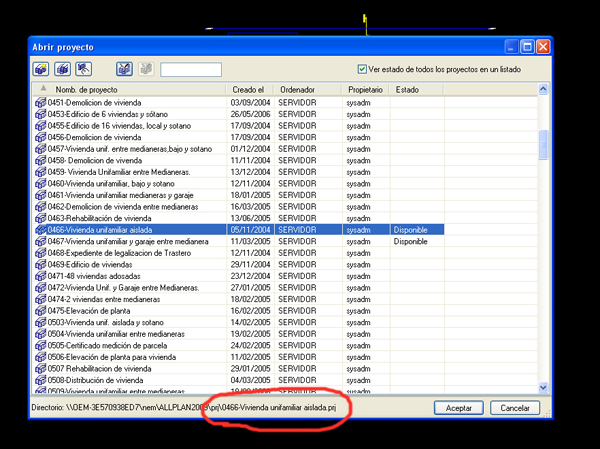This screenshot has height=449, width=600.
Task: Select '0507 Rehabilitacion de vivienda' project
Action: pos(99,369)
